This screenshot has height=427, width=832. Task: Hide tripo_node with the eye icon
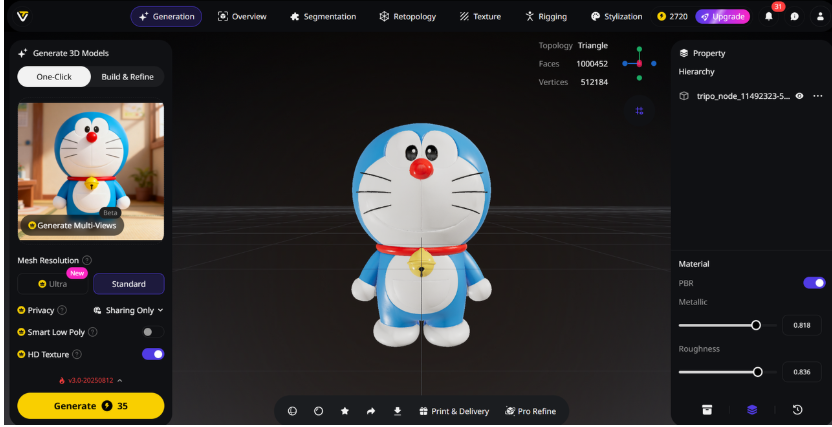tap(799, 96)
